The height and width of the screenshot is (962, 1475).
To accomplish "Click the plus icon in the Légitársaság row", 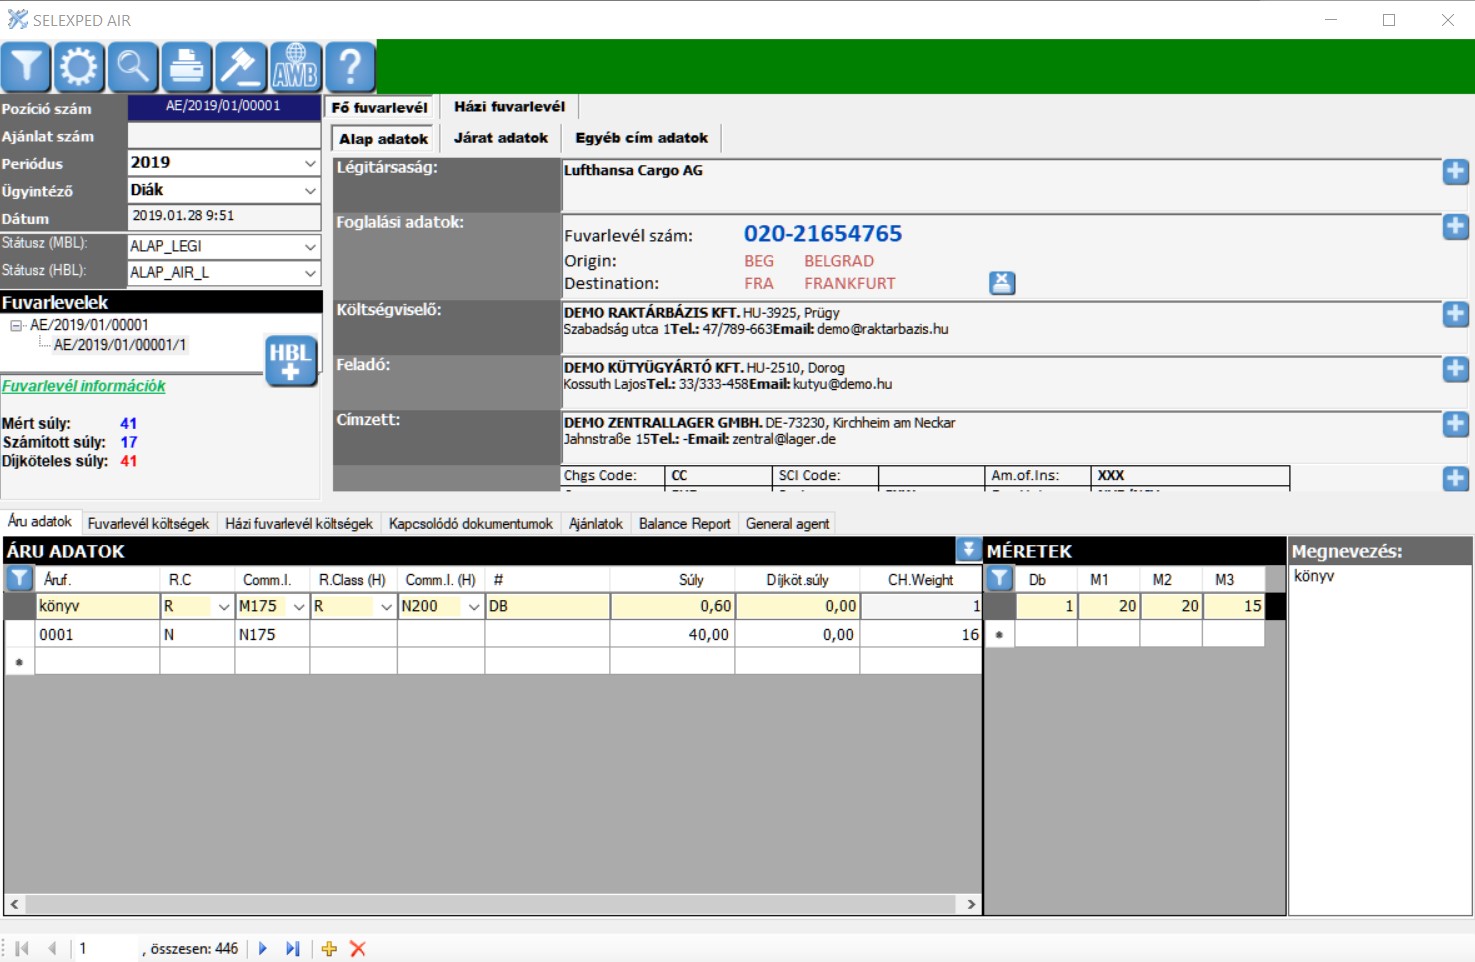I will (1455, 171).
